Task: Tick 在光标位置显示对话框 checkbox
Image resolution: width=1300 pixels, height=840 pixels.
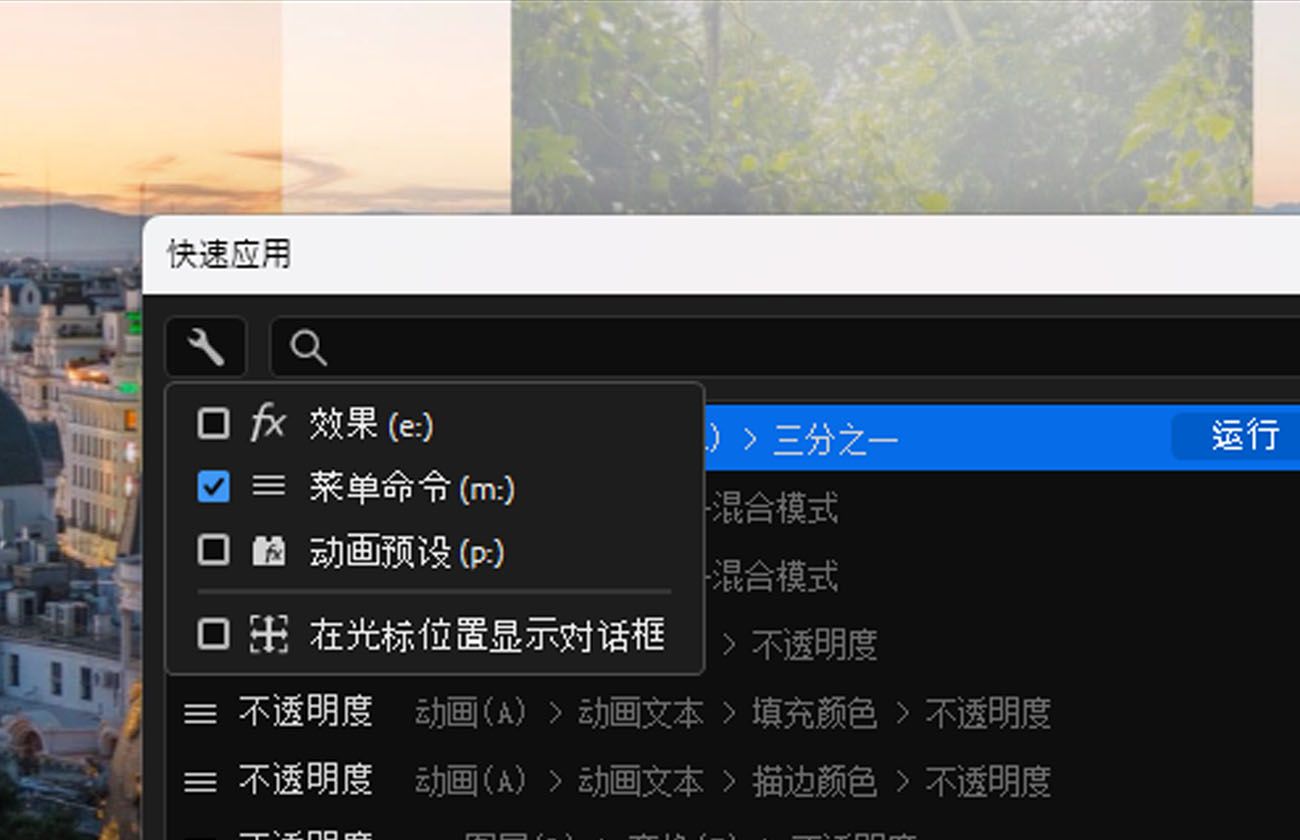Action: [213, 633]
